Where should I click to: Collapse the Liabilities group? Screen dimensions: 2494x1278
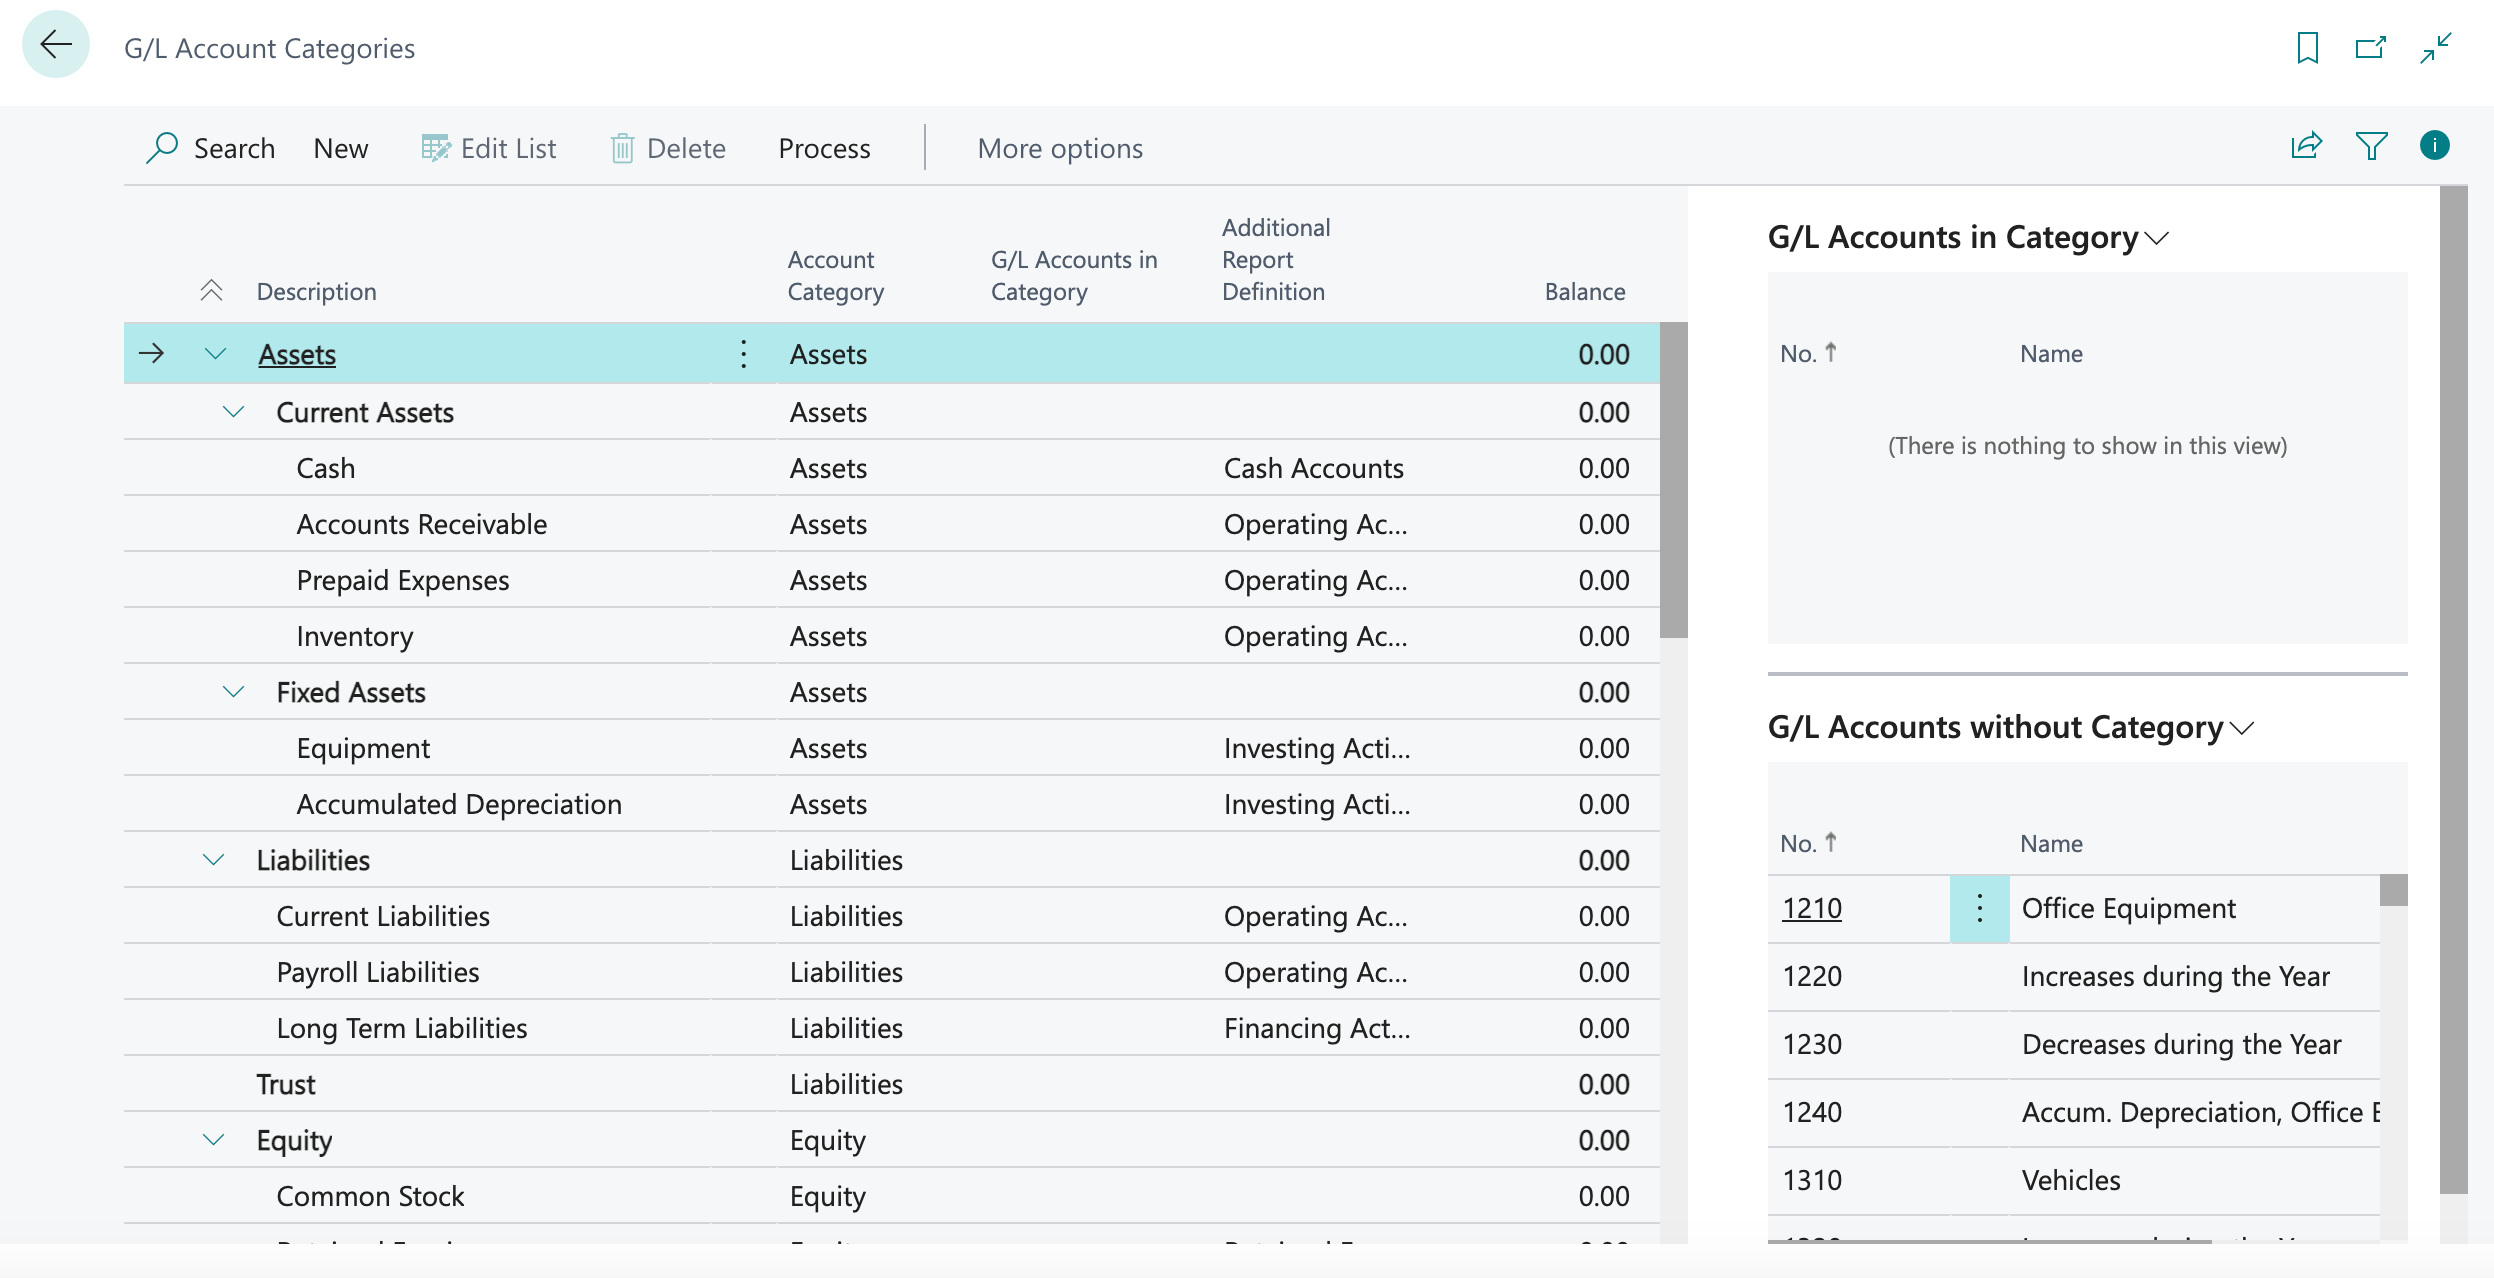tap(214, 860)
